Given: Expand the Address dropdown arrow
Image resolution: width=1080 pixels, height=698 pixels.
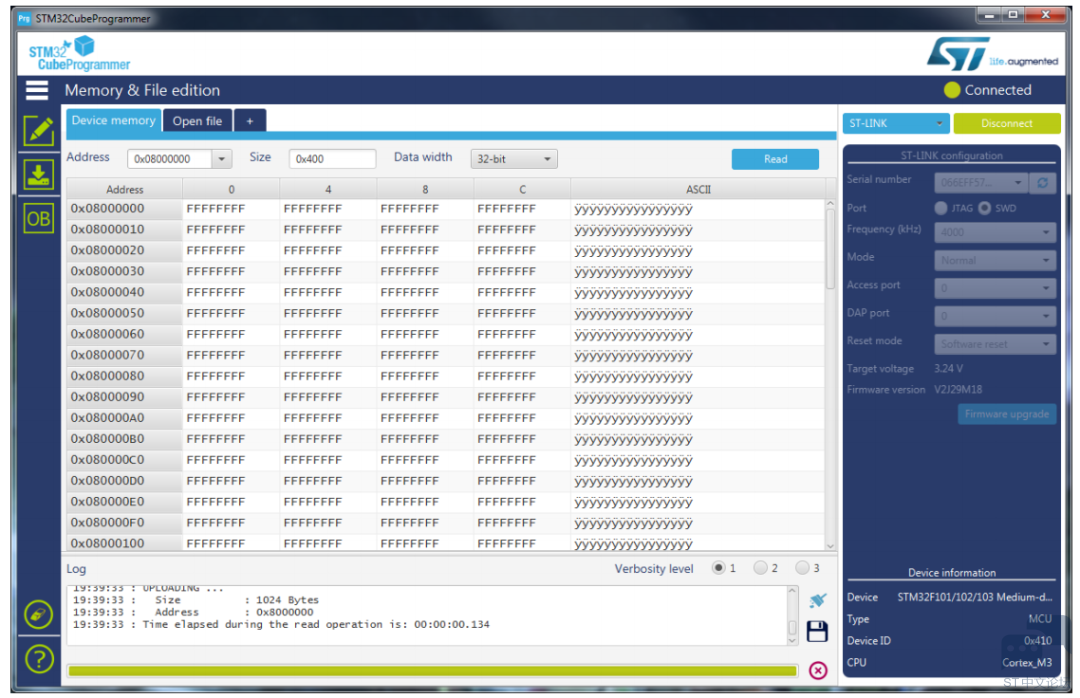Looking at the screenshot, I should 222,159.
